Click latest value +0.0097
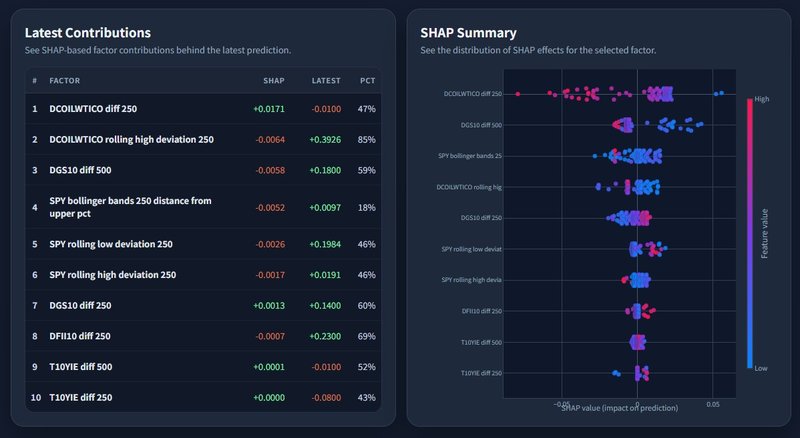Viewport: 800px width, 438px height. [x=325, y=207]
